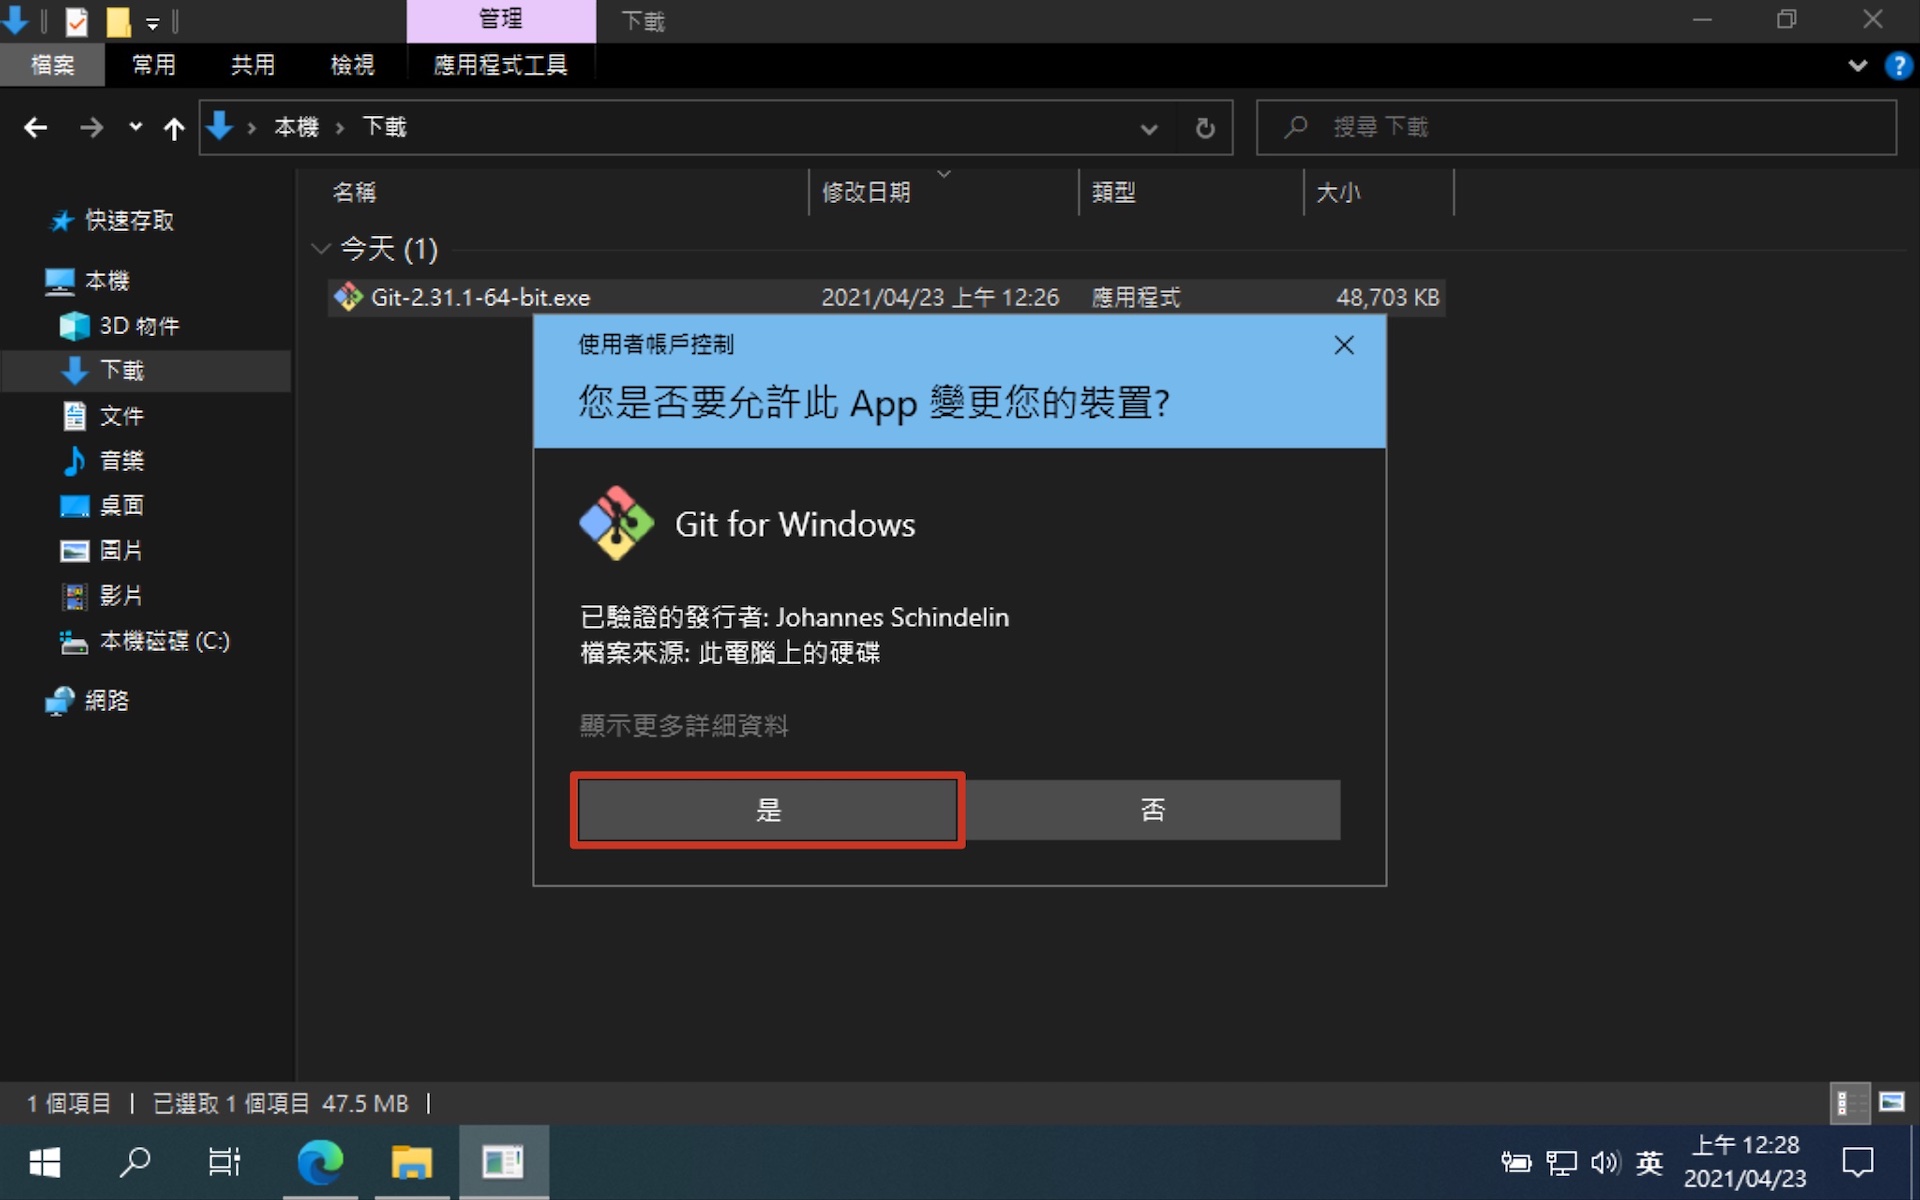
Task: Click the quick access star icon
Action: [62, 220]
